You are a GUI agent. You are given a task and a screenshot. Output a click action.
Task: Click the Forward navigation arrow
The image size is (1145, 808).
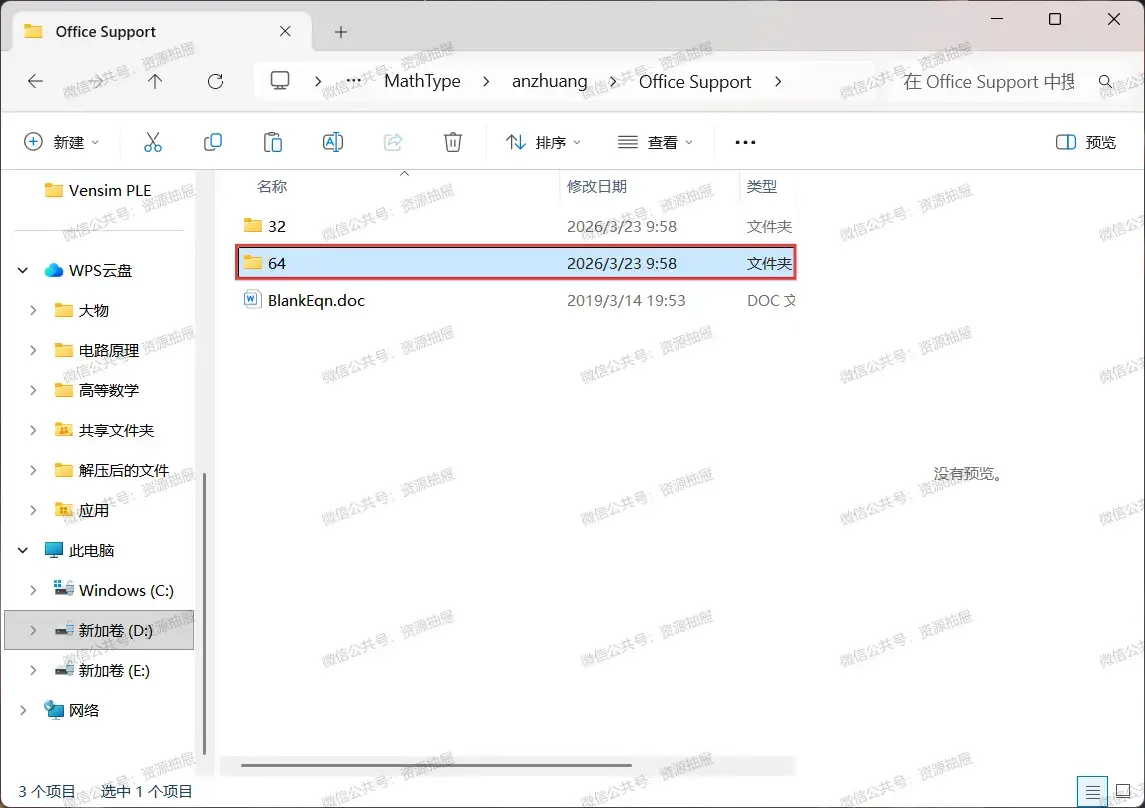[96, 81]
